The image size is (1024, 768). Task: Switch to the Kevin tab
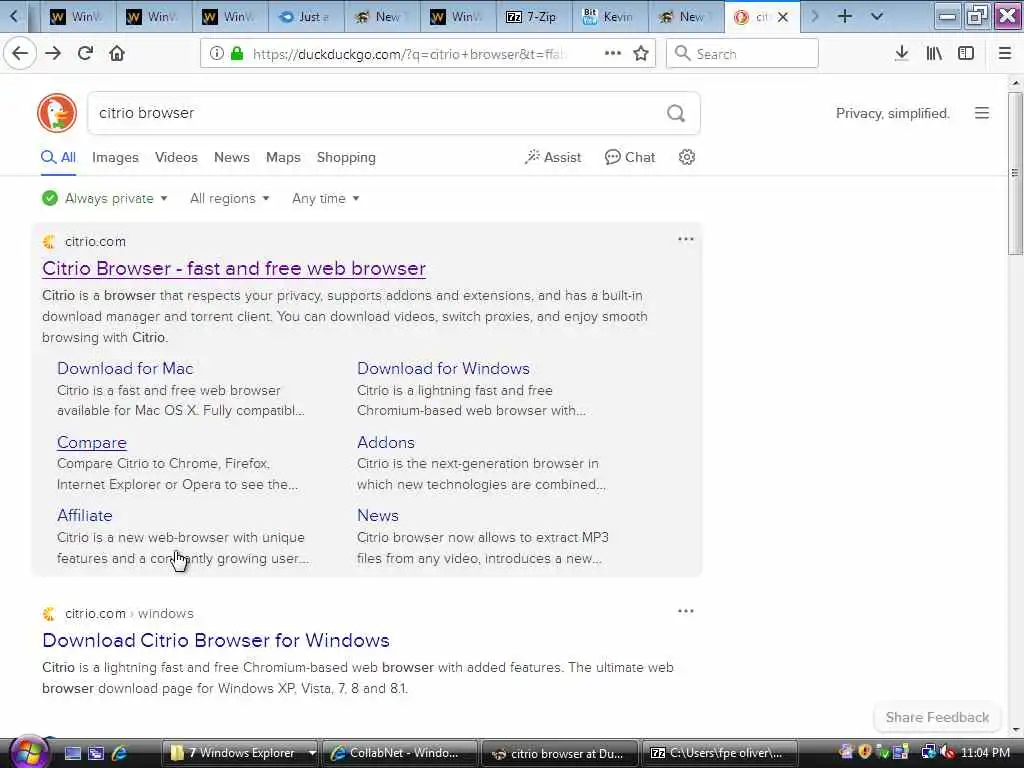coord(610,17)
